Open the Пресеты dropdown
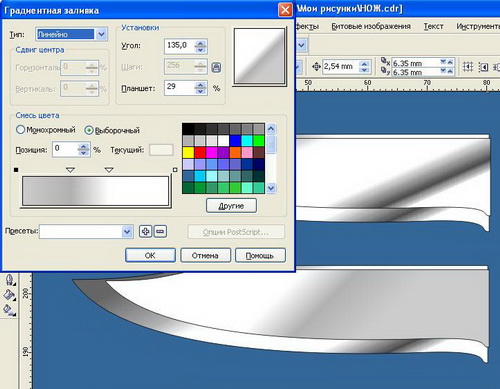Screen dimensions: 500x389 click(x=127, y=231)
